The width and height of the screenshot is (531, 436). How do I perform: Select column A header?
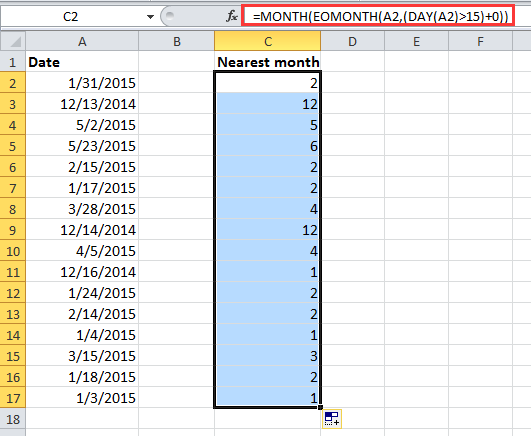coord(82,41)
